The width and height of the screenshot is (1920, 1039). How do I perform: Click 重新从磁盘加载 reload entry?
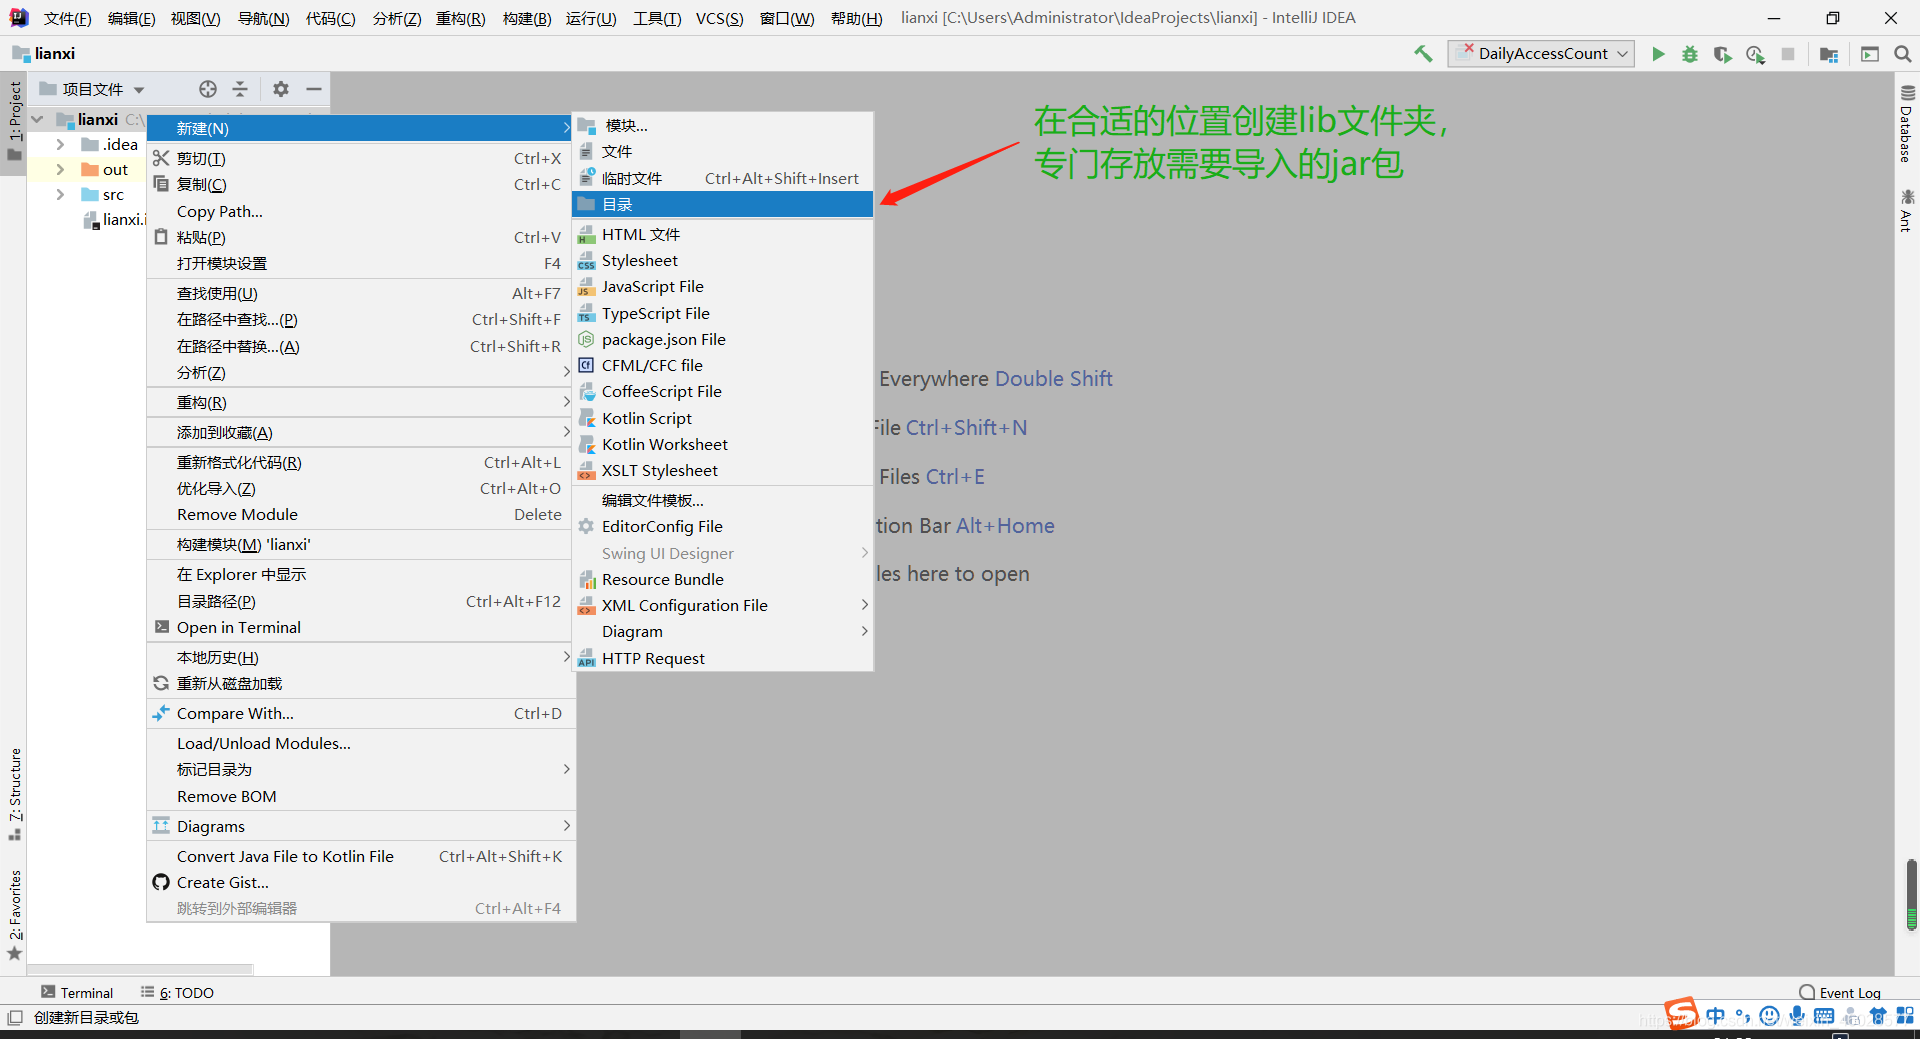(361, 684)
